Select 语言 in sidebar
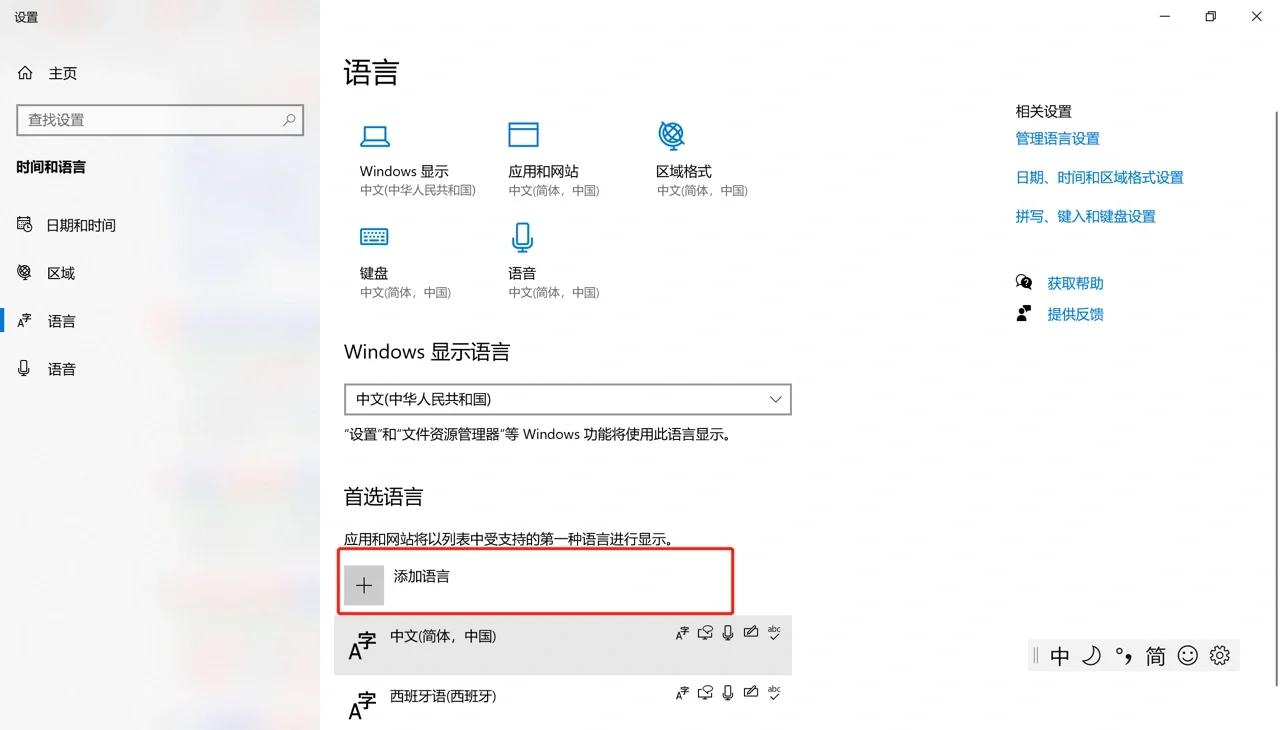The height and width of the screenshot is (730, 1280). tap(62, 321)
